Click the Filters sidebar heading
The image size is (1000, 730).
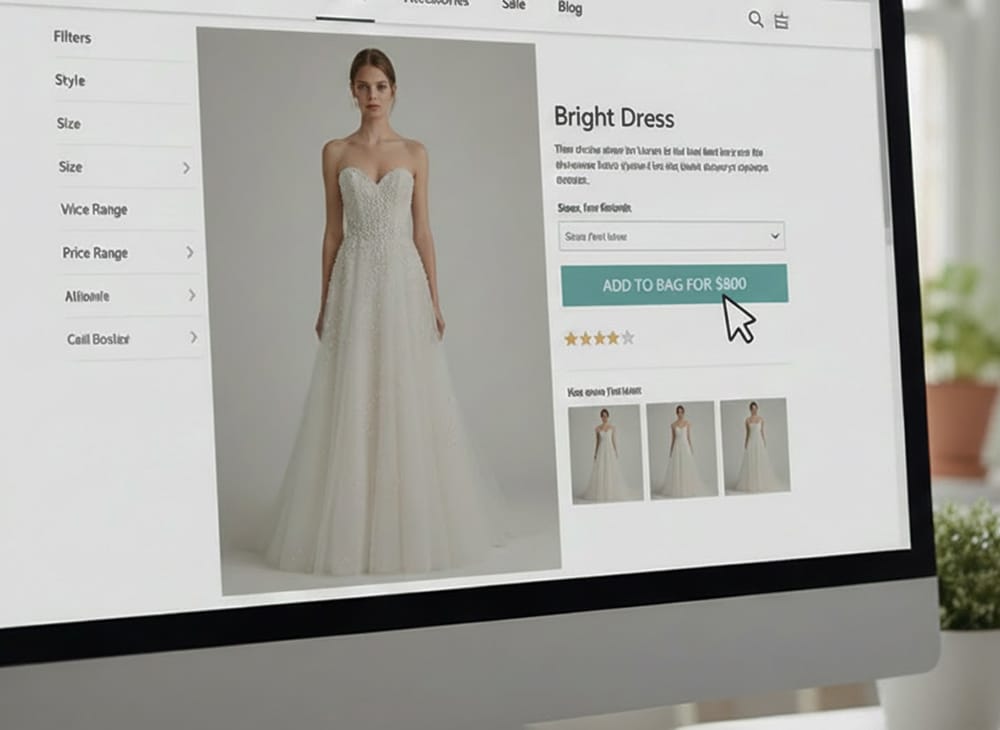(x=72, y=38)
